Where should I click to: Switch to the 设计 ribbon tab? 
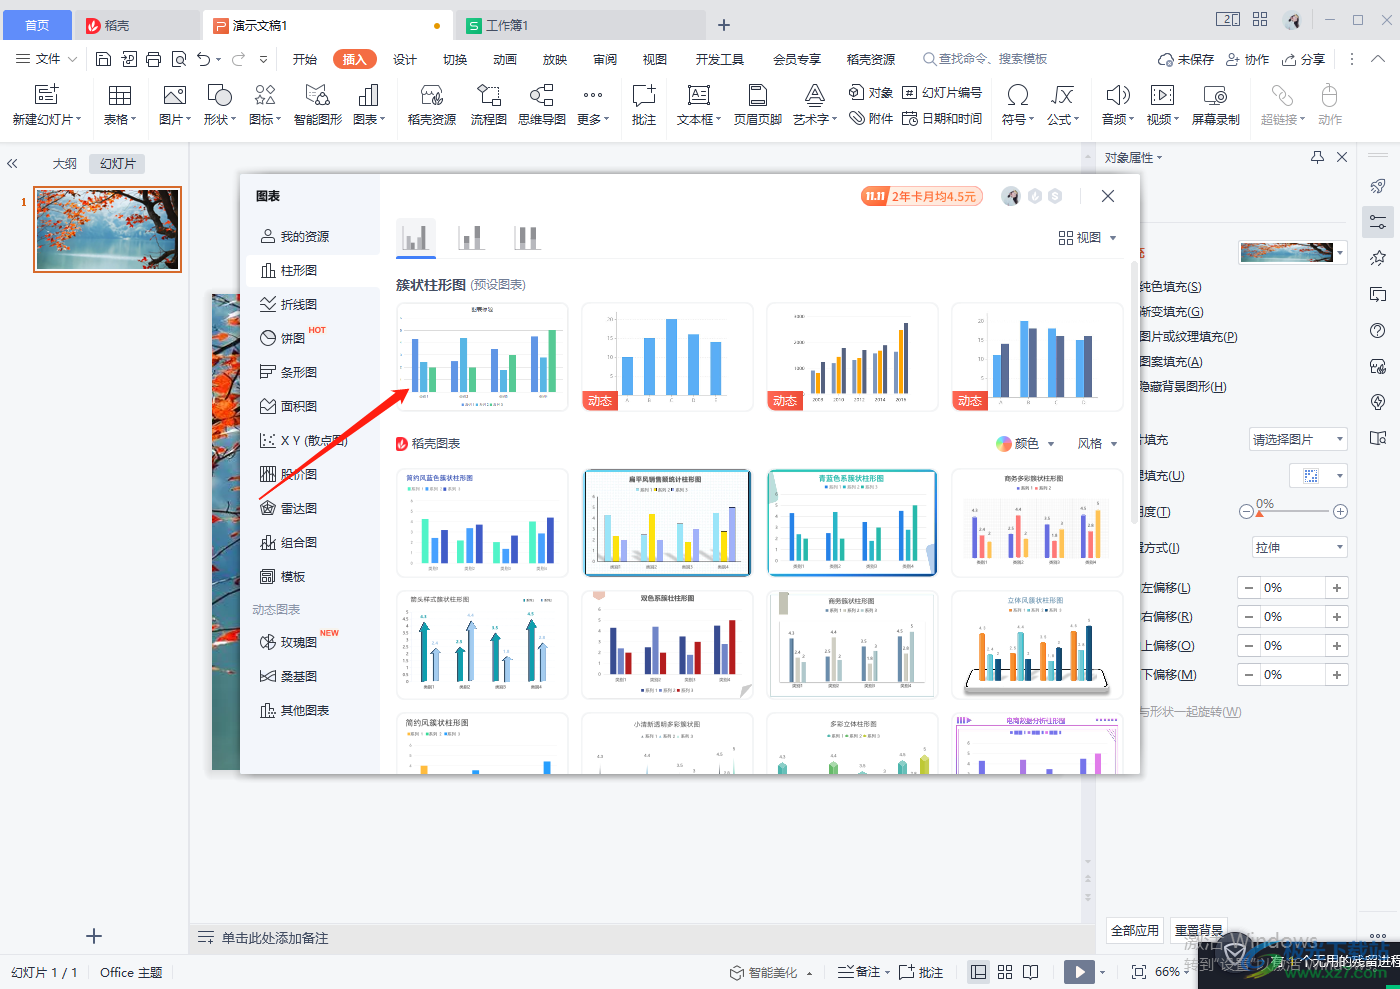click(405, 59)
